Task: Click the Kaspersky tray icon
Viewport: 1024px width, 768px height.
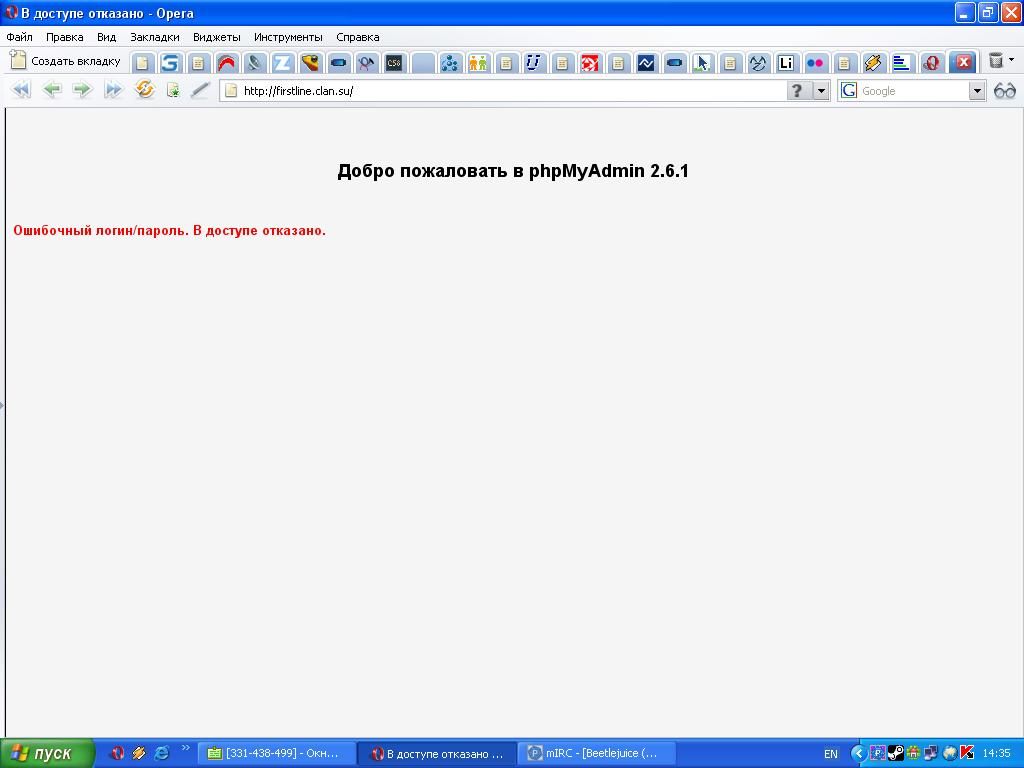Action: coord(967,754)
